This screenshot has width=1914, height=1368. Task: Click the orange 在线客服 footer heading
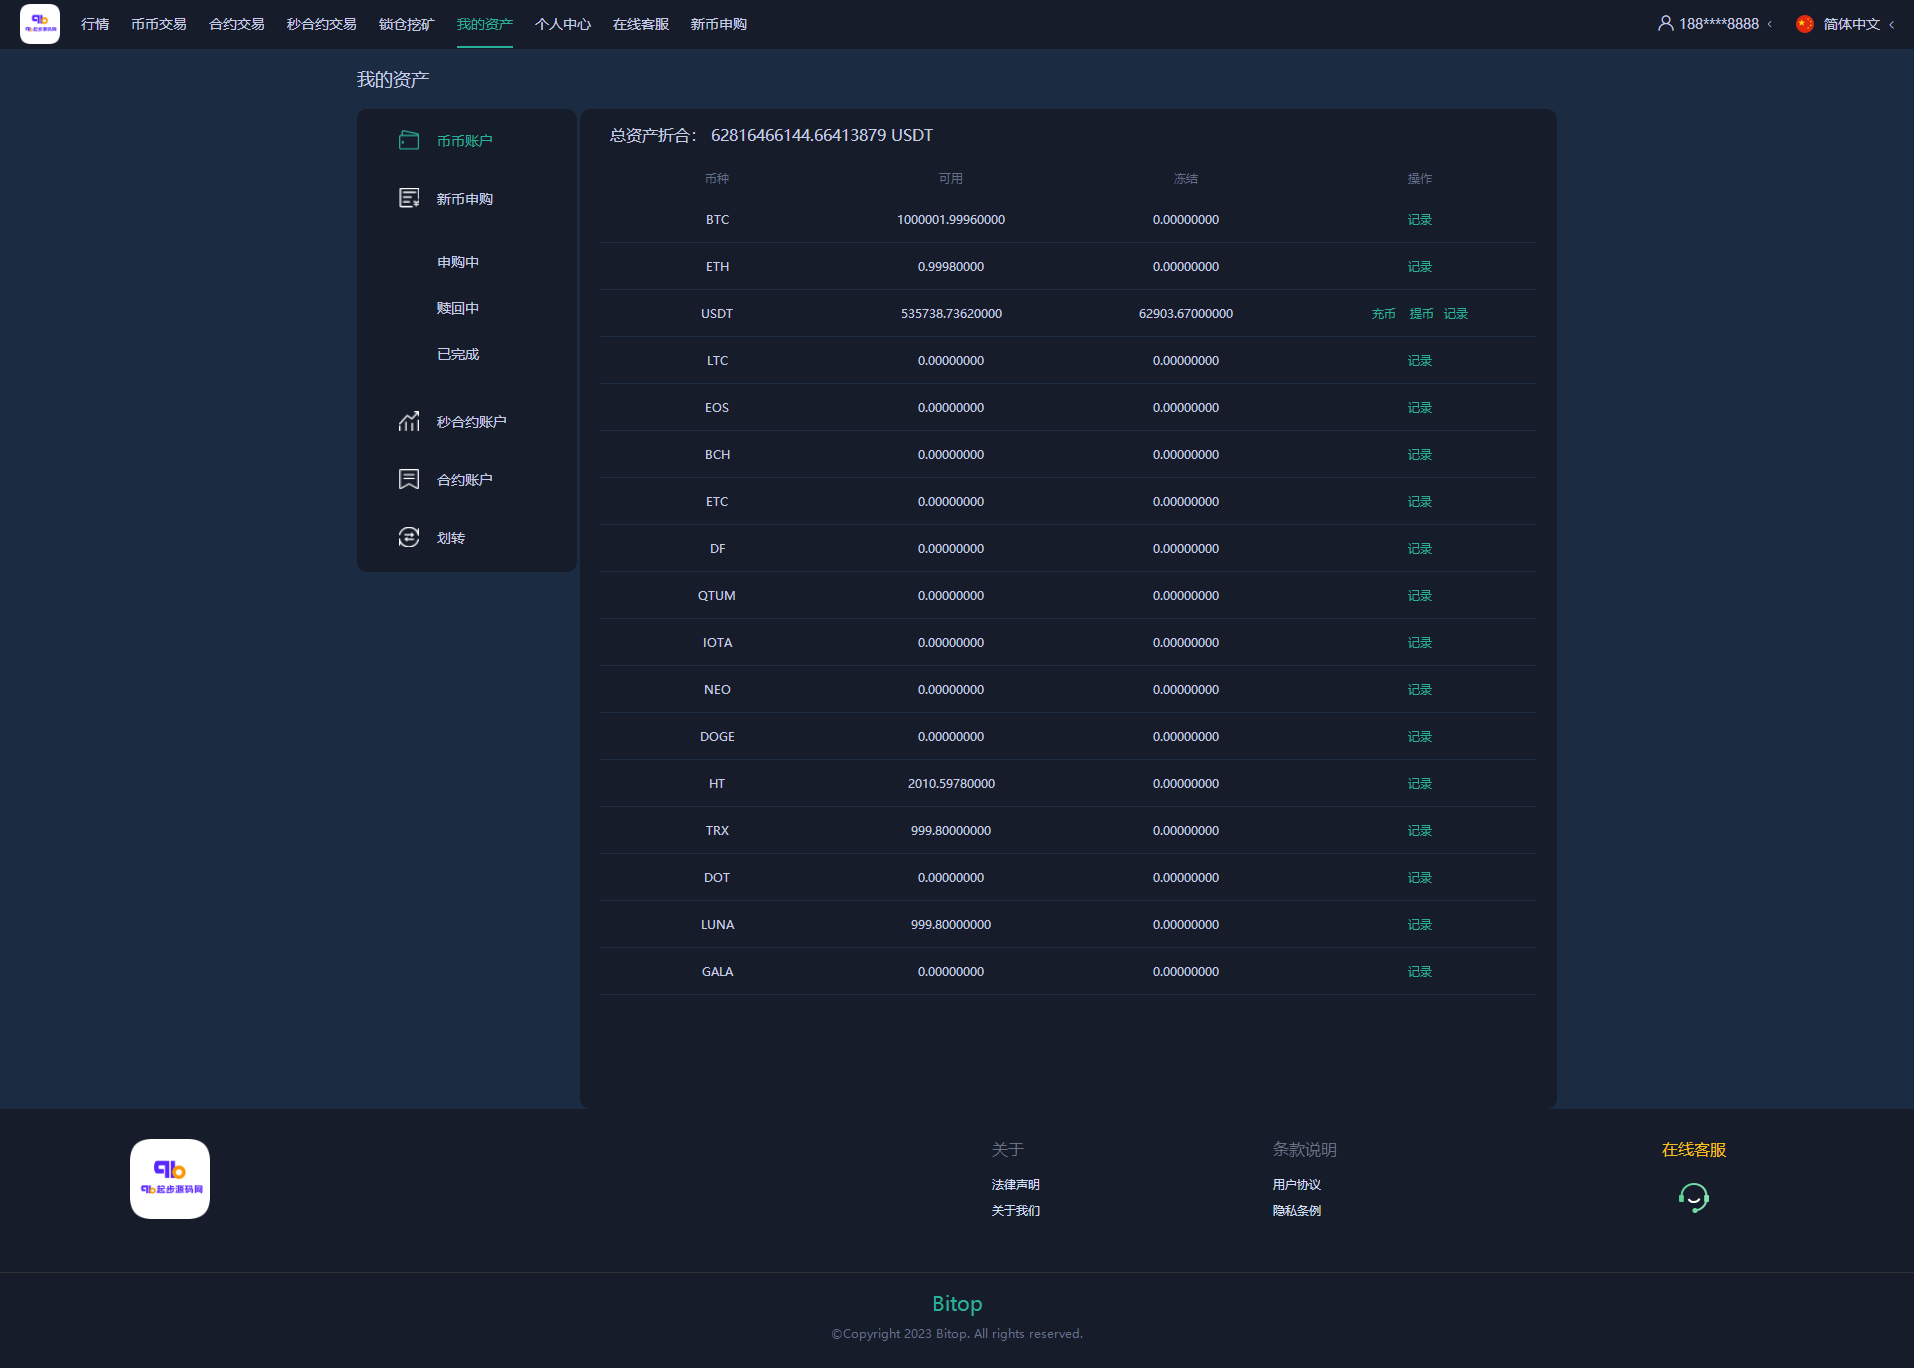(1694, 1150)
